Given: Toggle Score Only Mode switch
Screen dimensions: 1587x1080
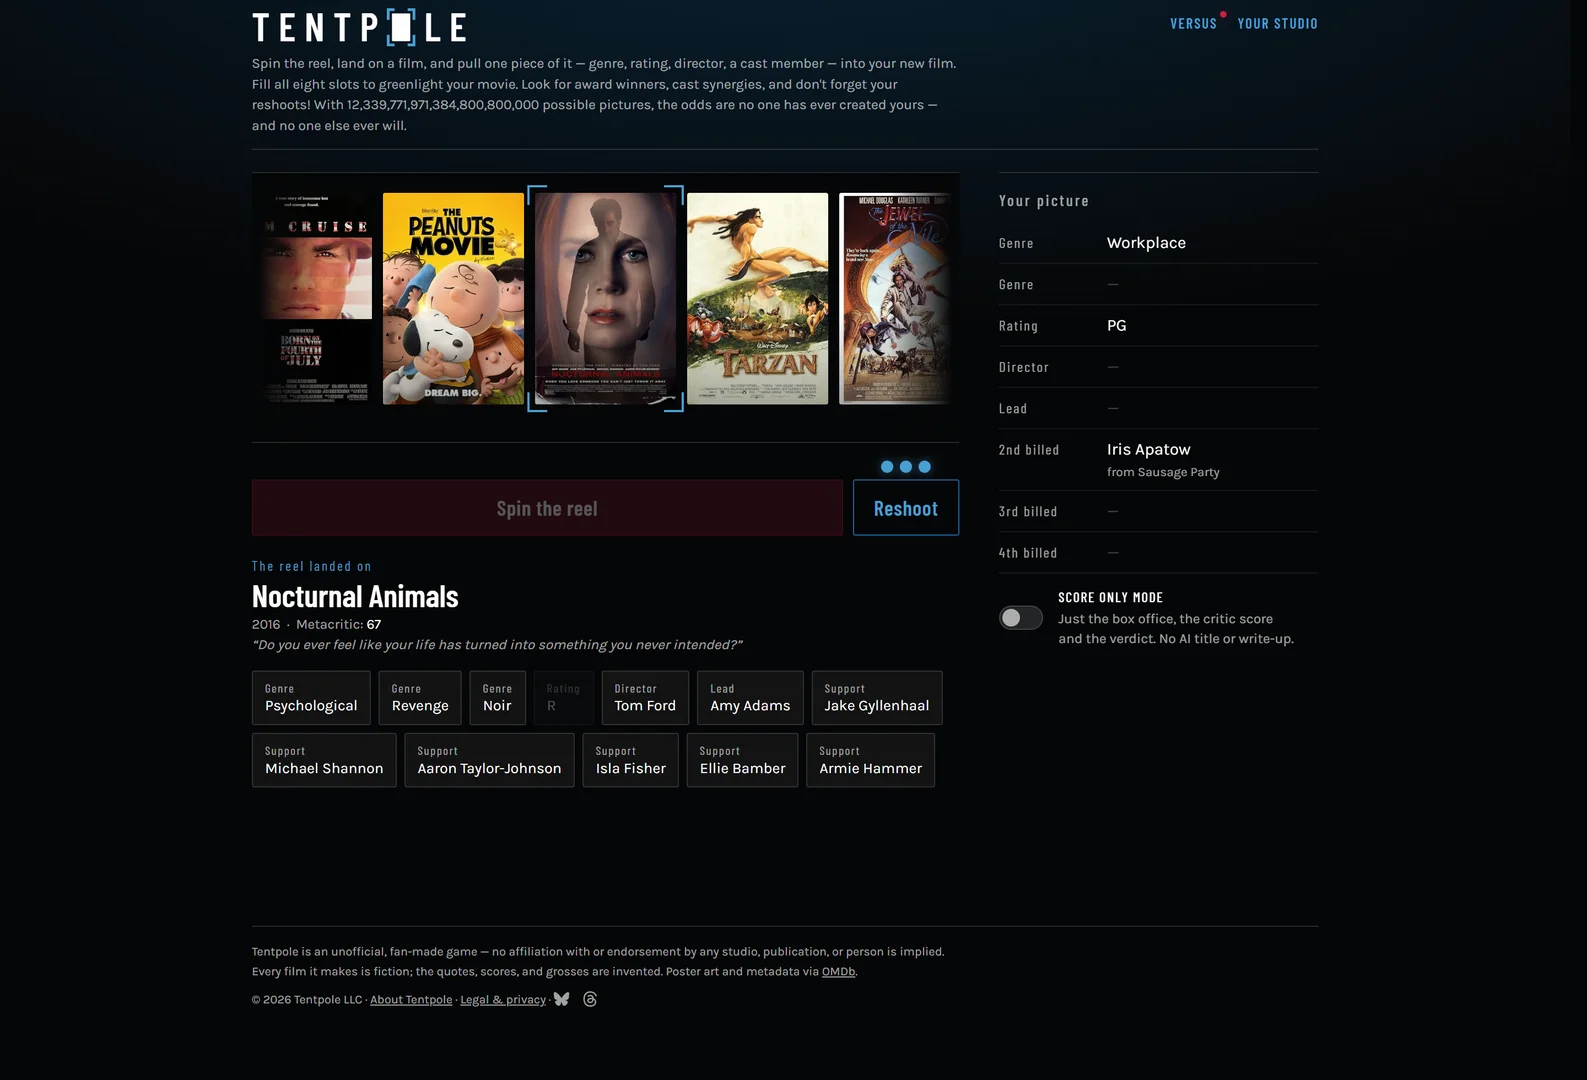Looking at the screenshot, I should [x=1021, y=618].
